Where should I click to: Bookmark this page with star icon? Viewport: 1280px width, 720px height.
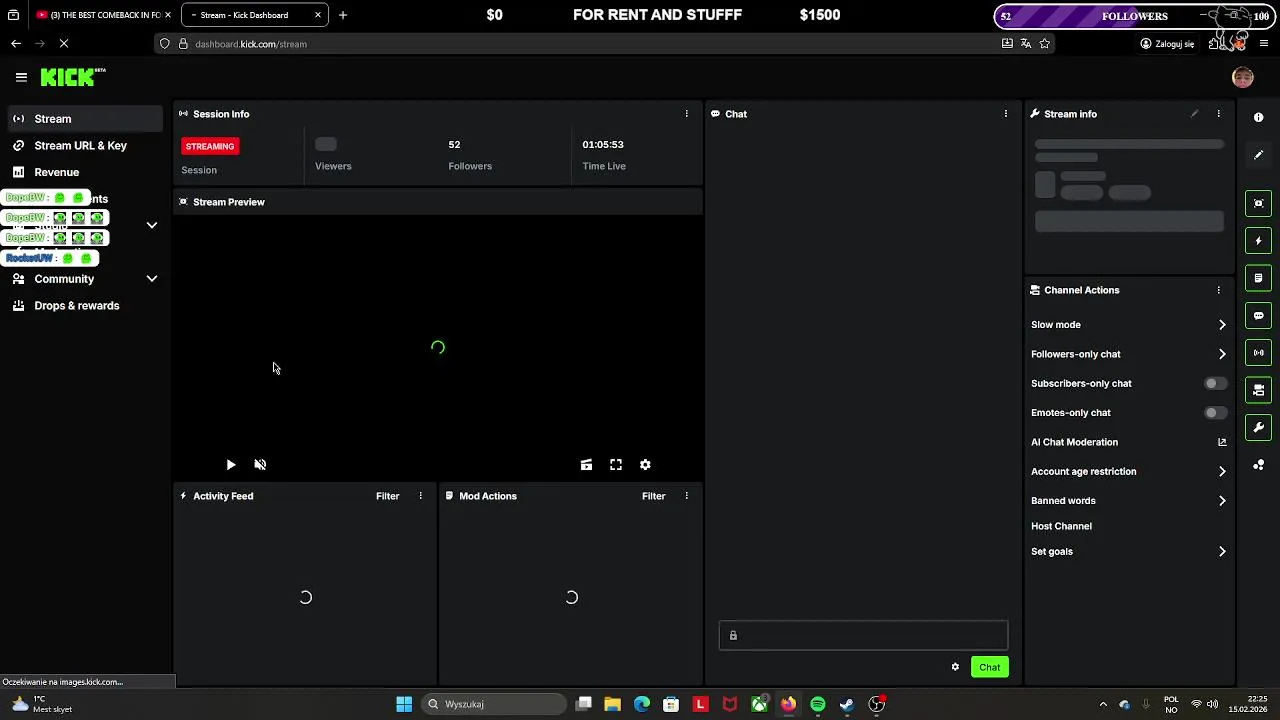(x=1045, y=44)
